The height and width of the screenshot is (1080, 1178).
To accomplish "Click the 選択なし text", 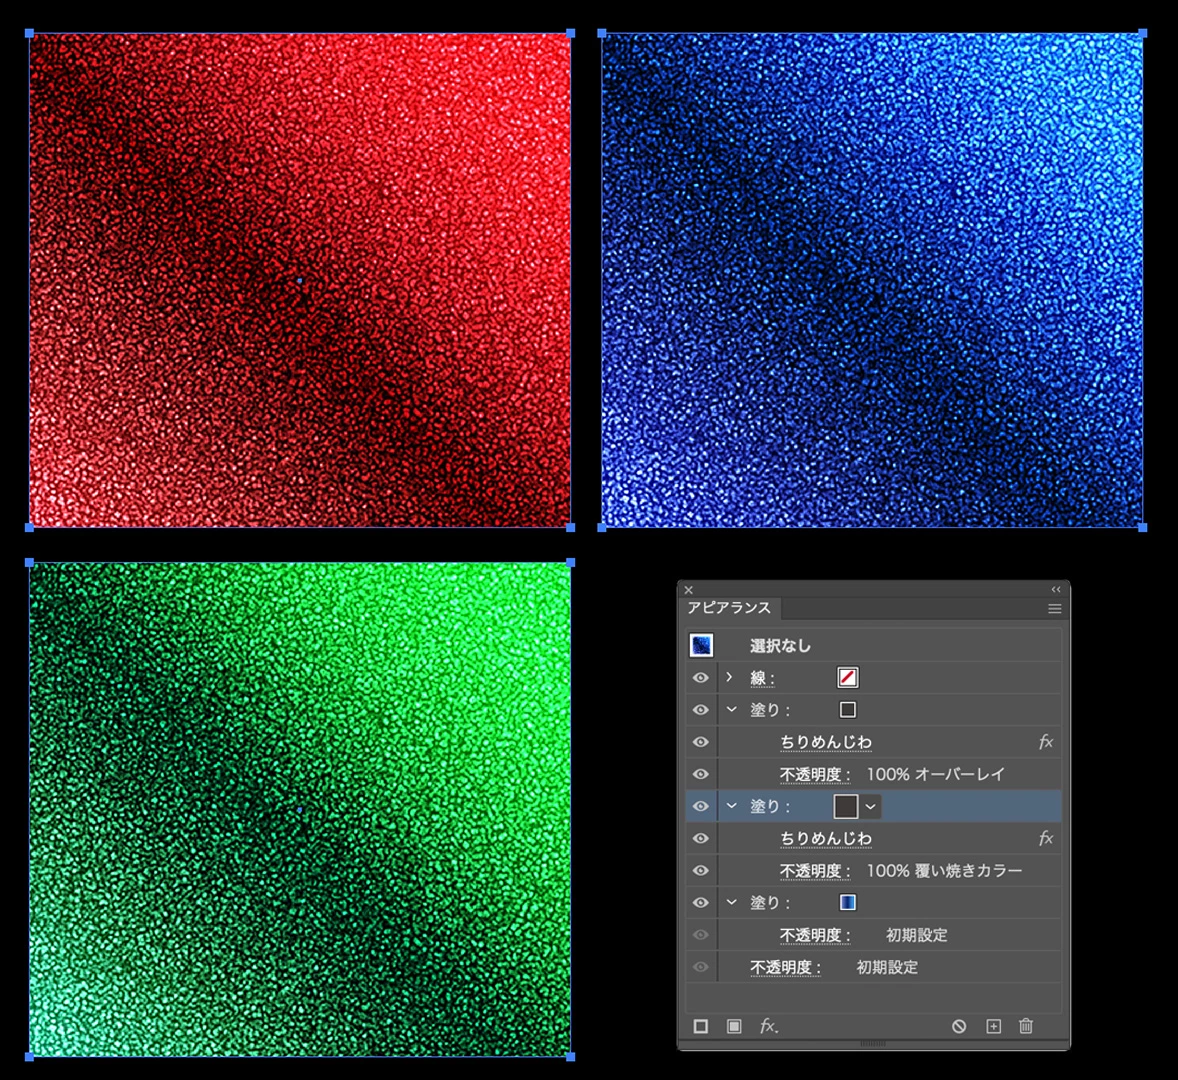I will pyautogui.click(x=780, y=646).
